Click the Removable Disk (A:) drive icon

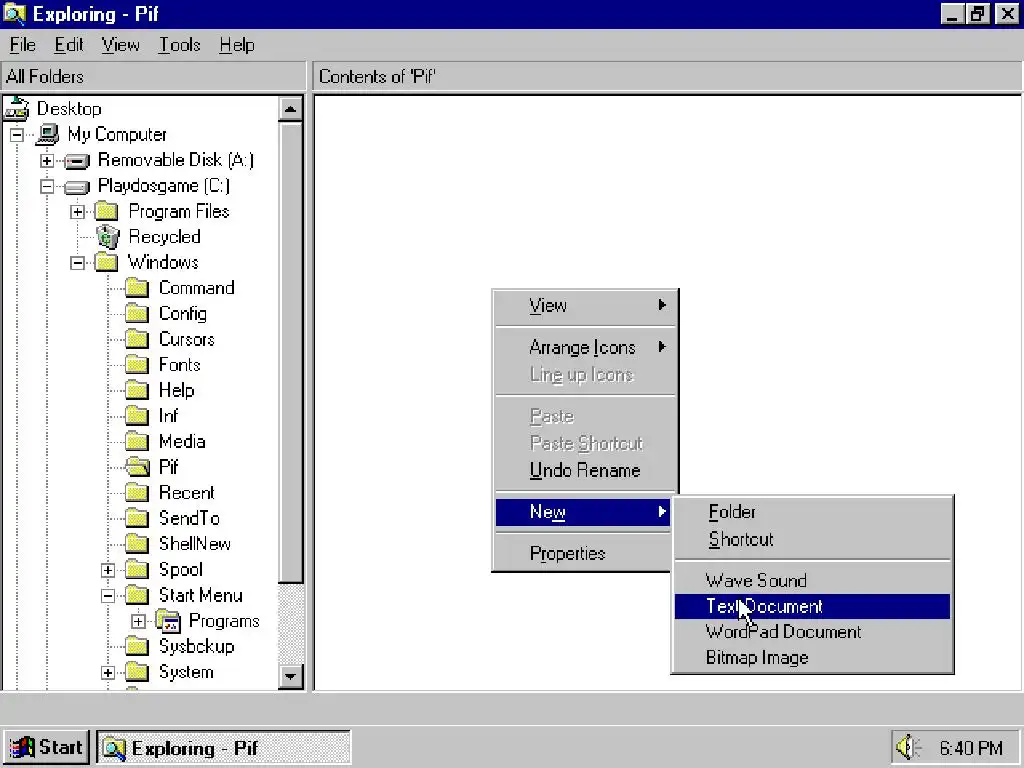(77, 161)
